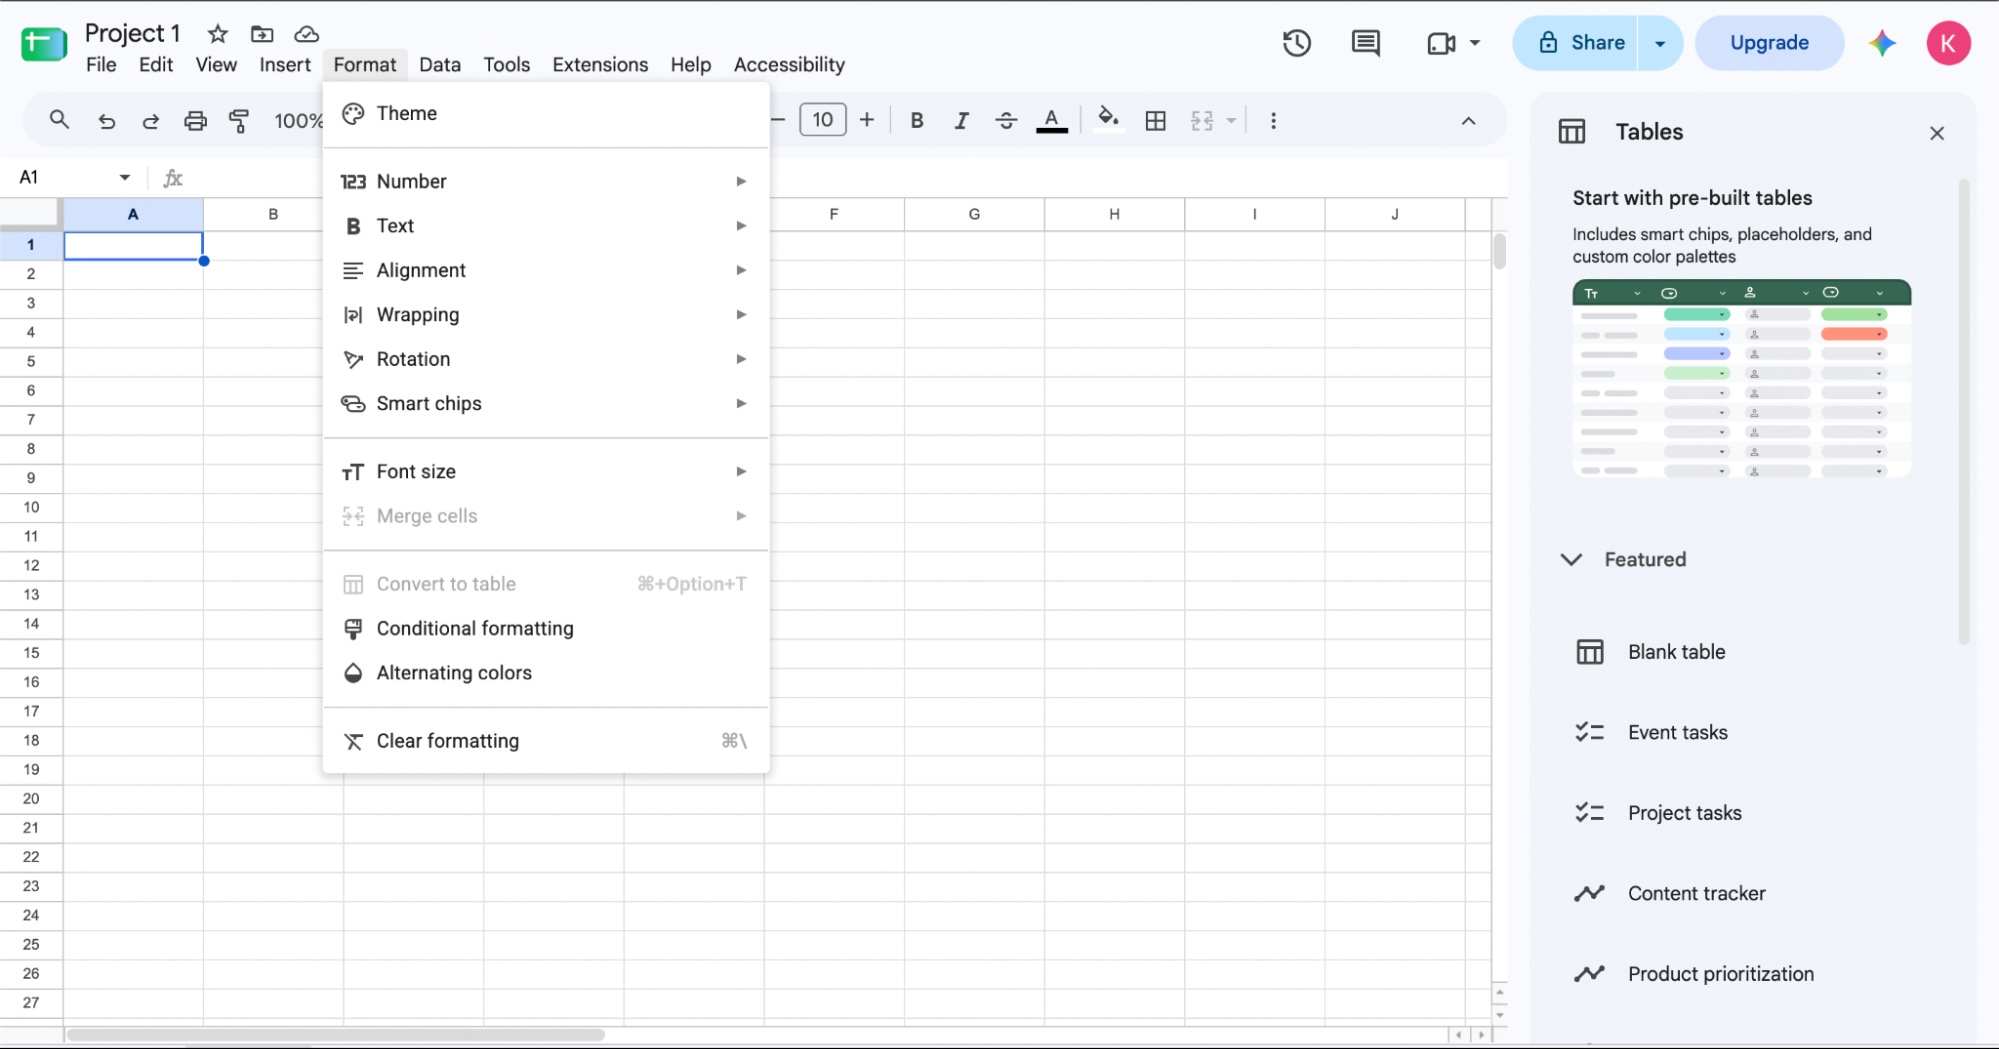Open the comments icon
This screenshot has width=1999, height=1049.
1365,43
